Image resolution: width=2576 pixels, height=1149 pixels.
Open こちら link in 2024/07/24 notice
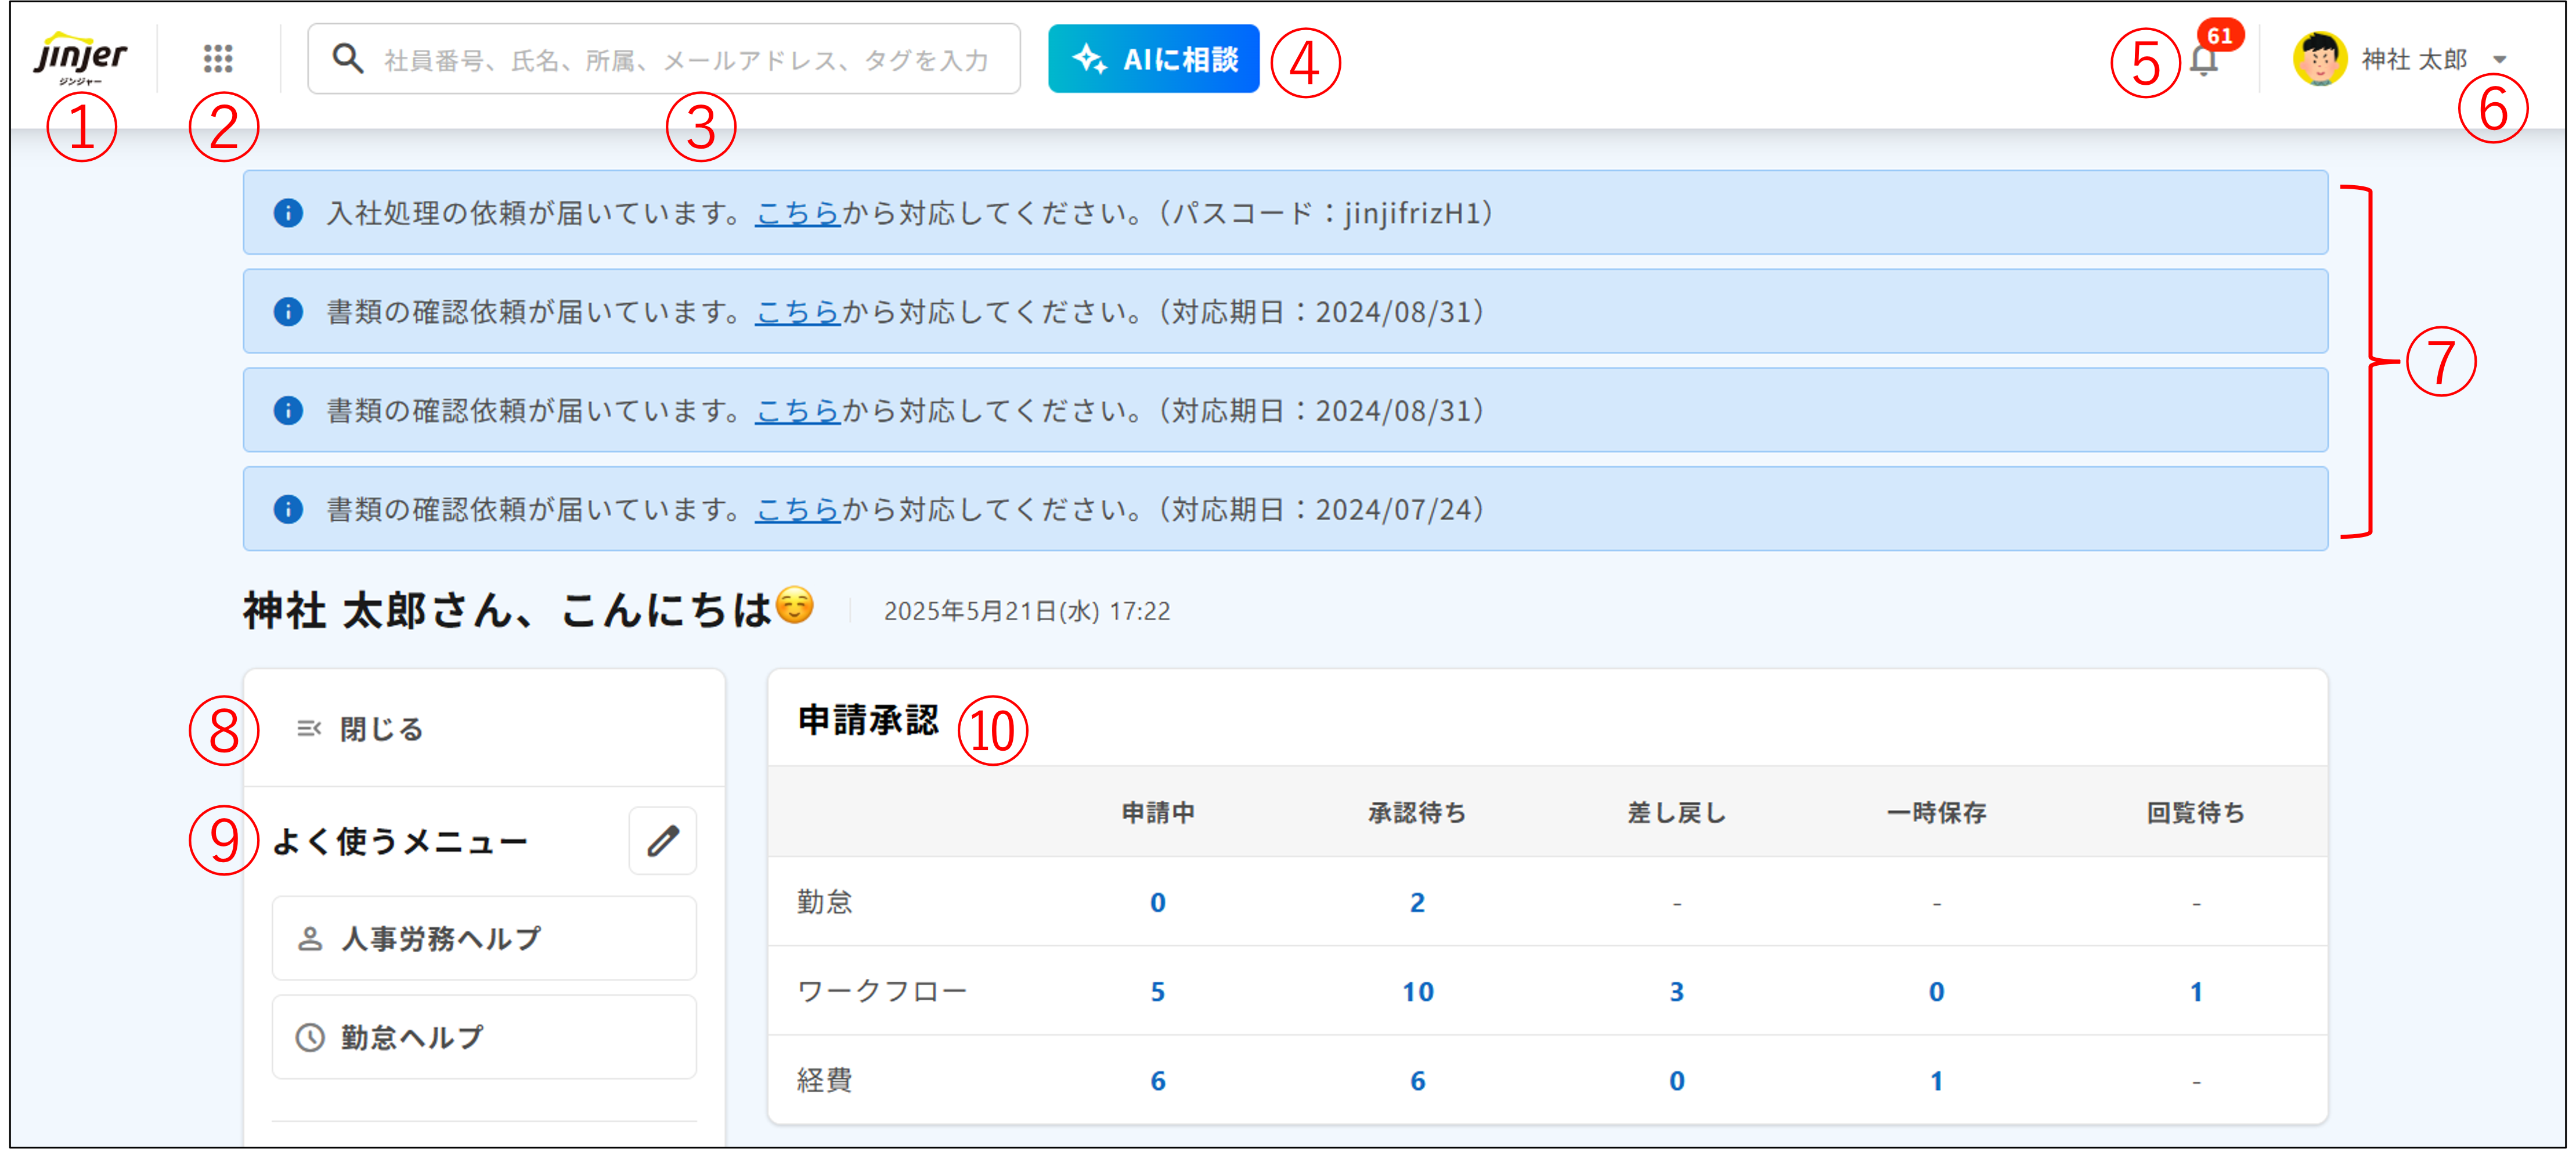point(797,510)
